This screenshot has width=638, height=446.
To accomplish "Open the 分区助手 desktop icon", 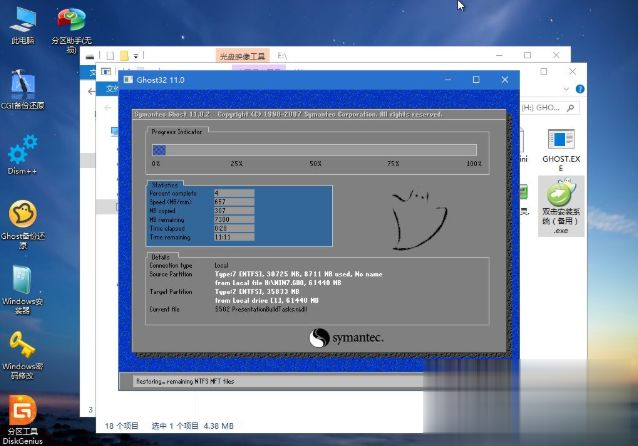I will tap(72, 29).
